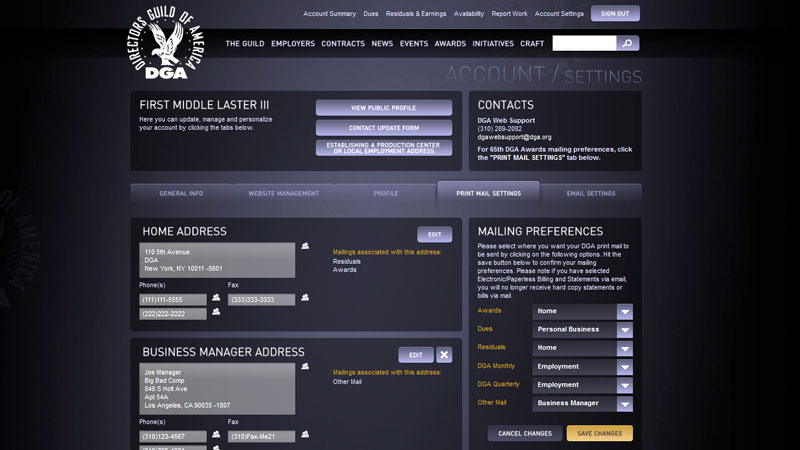Click the search magnifier icon

click(628, 43)
